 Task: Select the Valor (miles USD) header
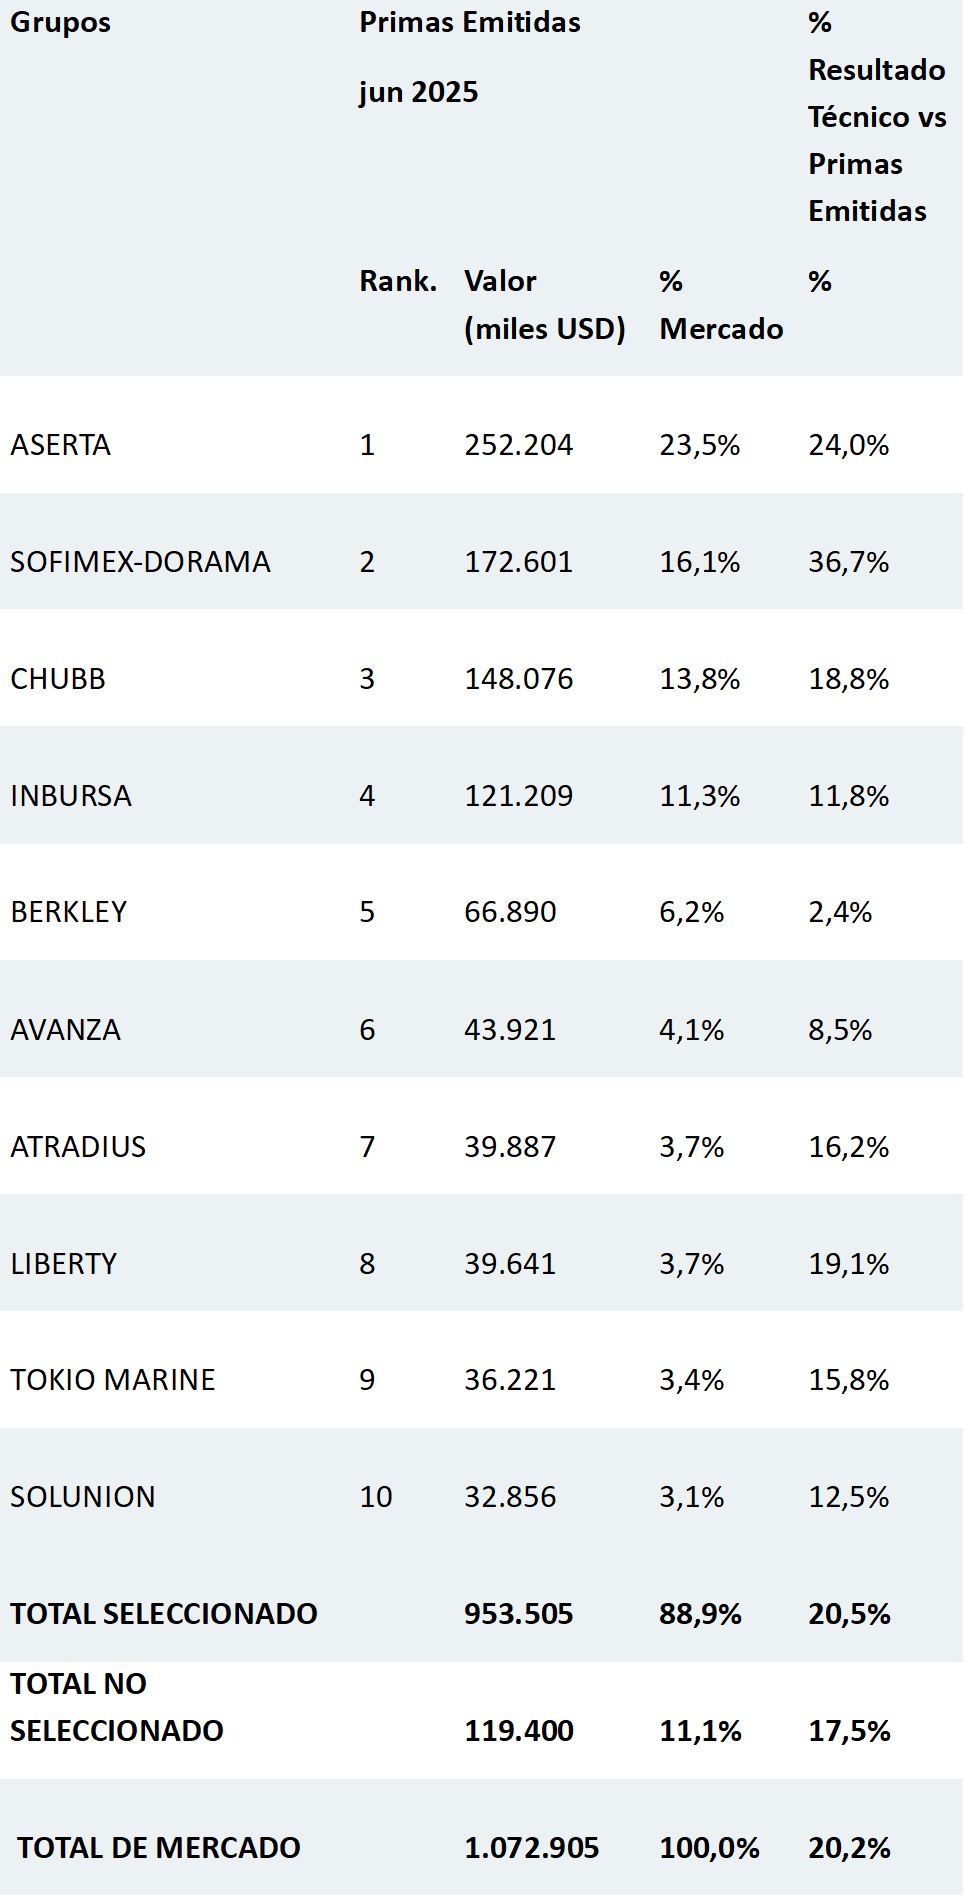(x=544, y=304)
